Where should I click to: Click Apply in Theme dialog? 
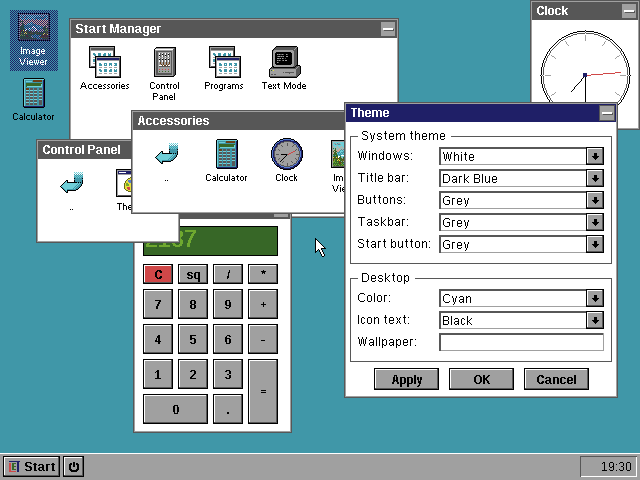[x=407, y=379]
